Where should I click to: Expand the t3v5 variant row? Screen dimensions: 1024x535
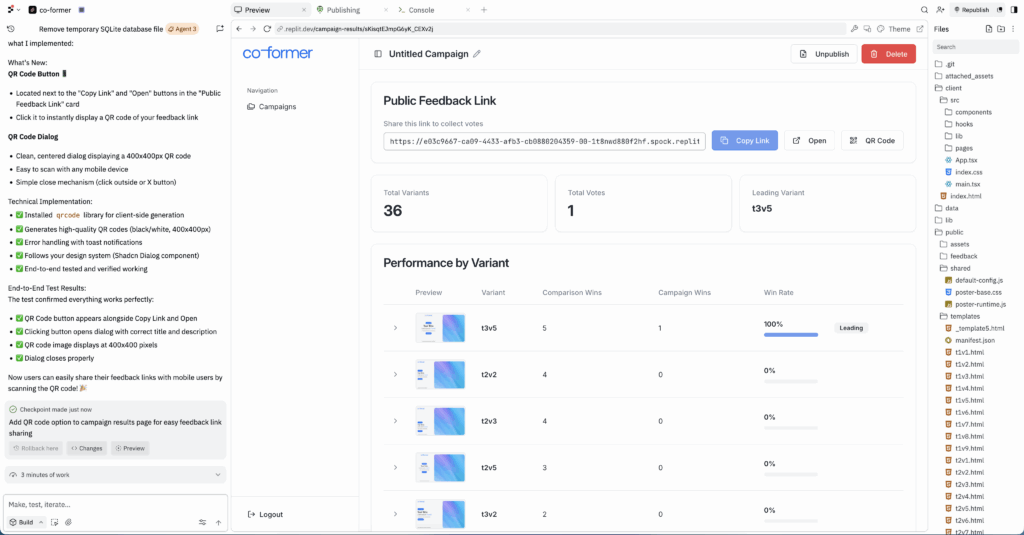[x=395, y=328]
